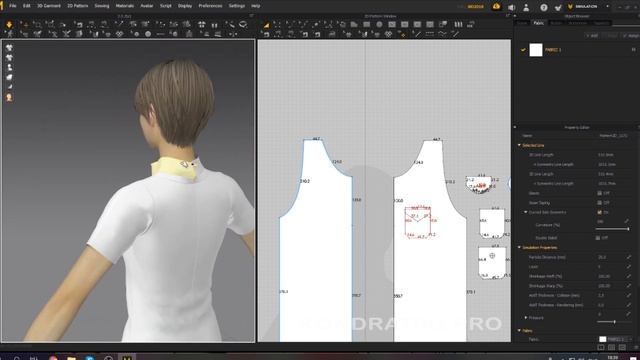Click the diamond mesh icon in 3D toolbar second row
This screenshot has width=640, height=360.
(120, 34)
